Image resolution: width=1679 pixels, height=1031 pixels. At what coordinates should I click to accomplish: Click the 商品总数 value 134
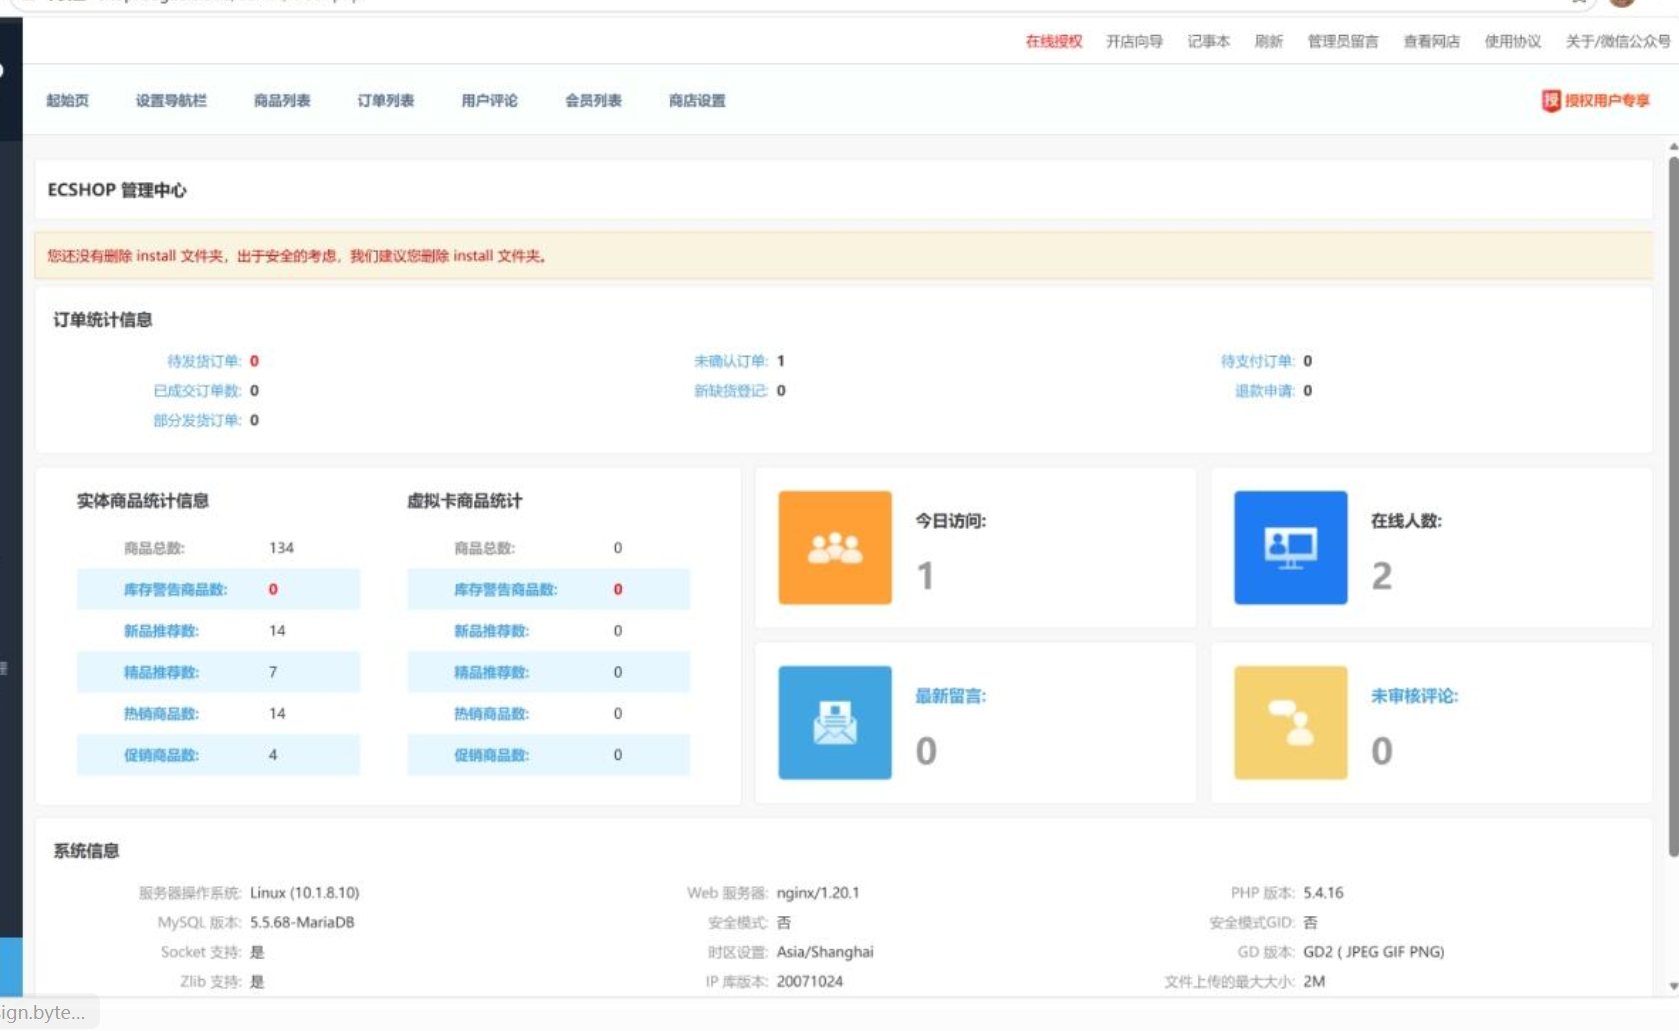pos(281,548)
